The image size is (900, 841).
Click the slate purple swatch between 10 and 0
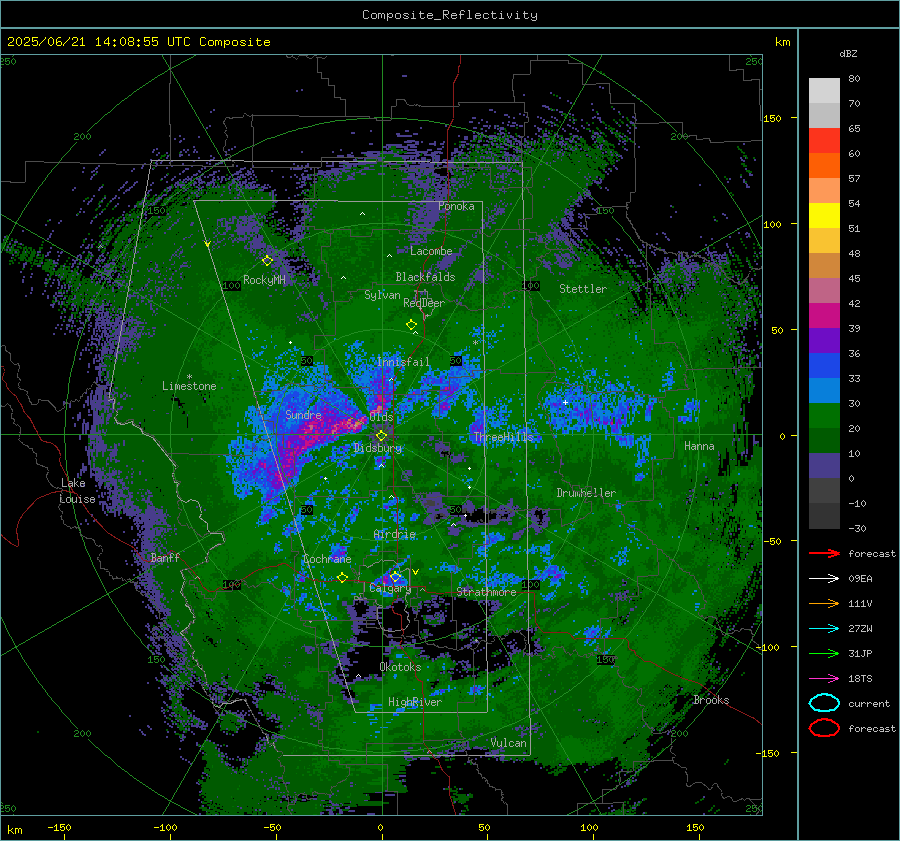(x=824, y=466)
